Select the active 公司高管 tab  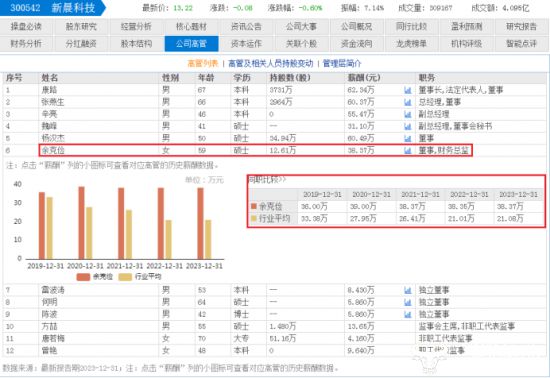click(191, 43)
